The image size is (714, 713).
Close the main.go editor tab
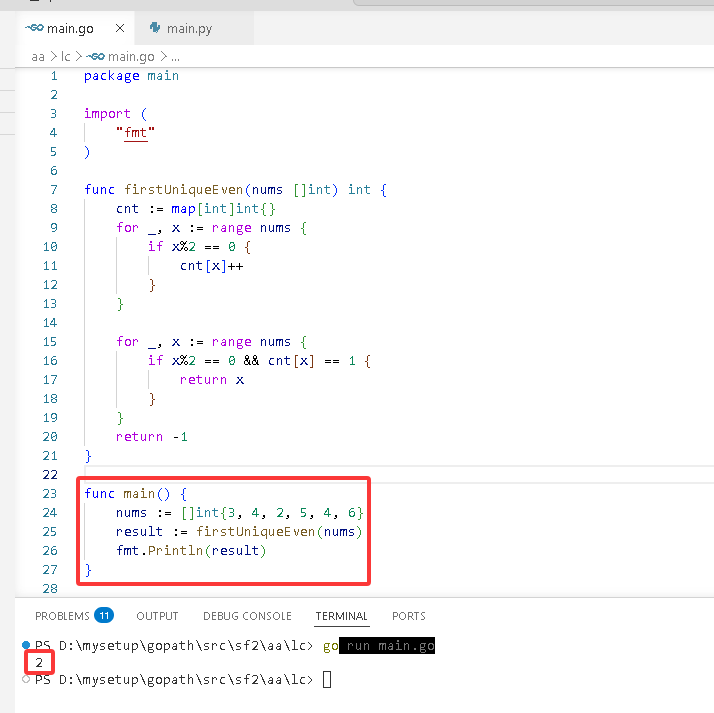point(120,28)
